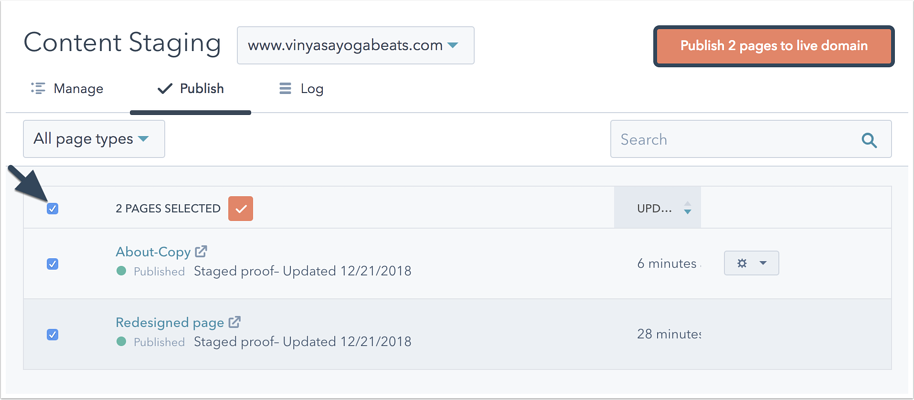This screenshot has width=914, height=400.
Task: Click the Log hamburger icon
Action: coord(285,89)
